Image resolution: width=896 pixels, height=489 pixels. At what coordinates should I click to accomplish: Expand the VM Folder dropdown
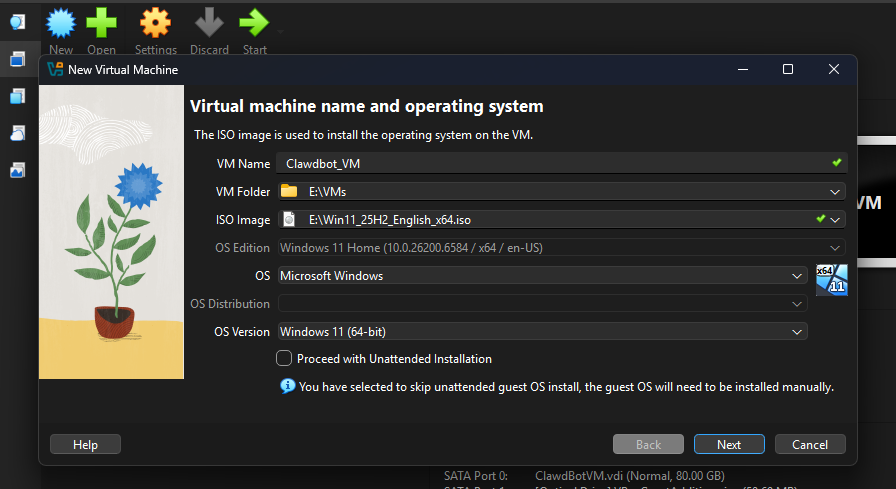835,192
